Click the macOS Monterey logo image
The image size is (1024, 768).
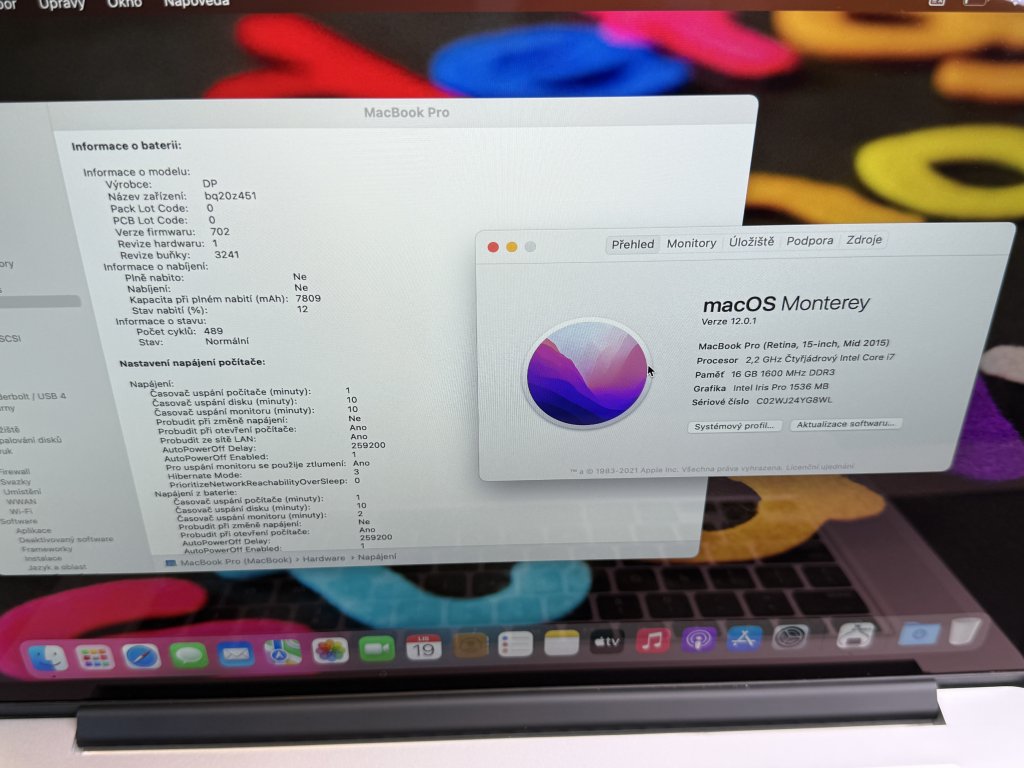[x=587, y=373]
